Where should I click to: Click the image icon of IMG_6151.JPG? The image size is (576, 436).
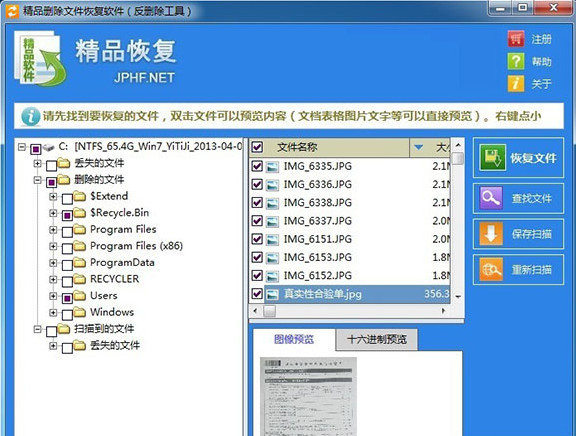272,239
